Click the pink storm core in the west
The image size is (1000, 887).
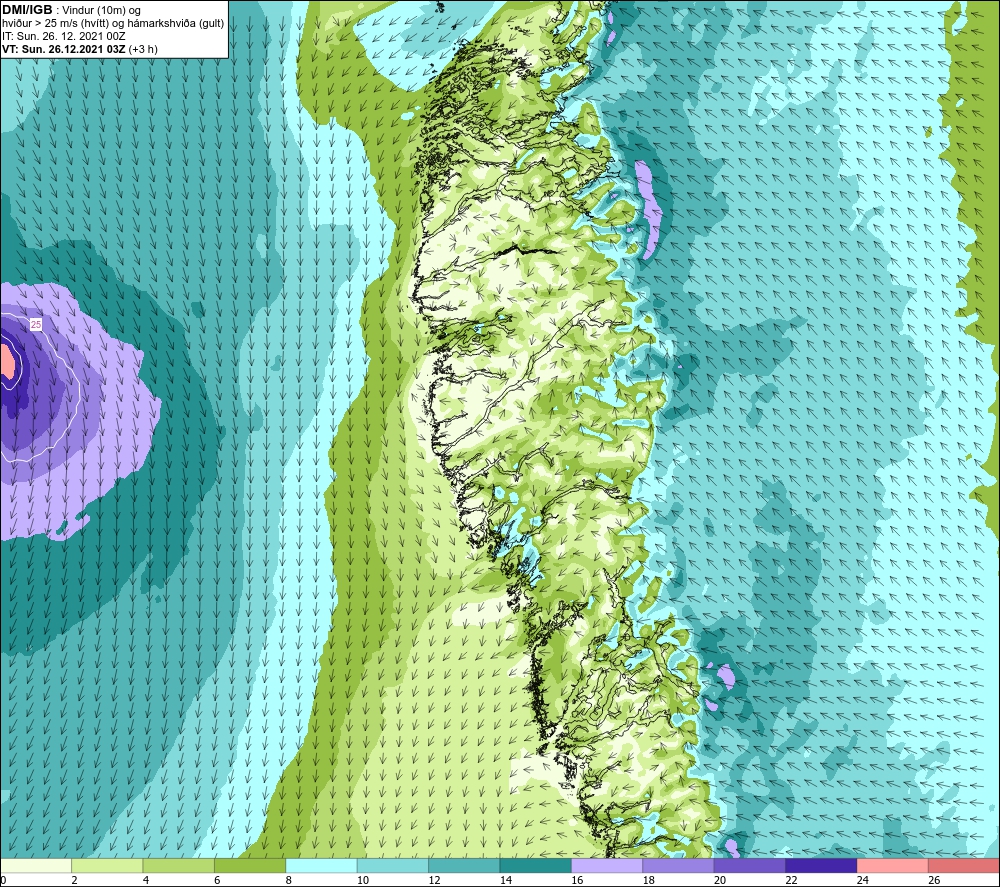pyautogui.click(x=7, y=363)
